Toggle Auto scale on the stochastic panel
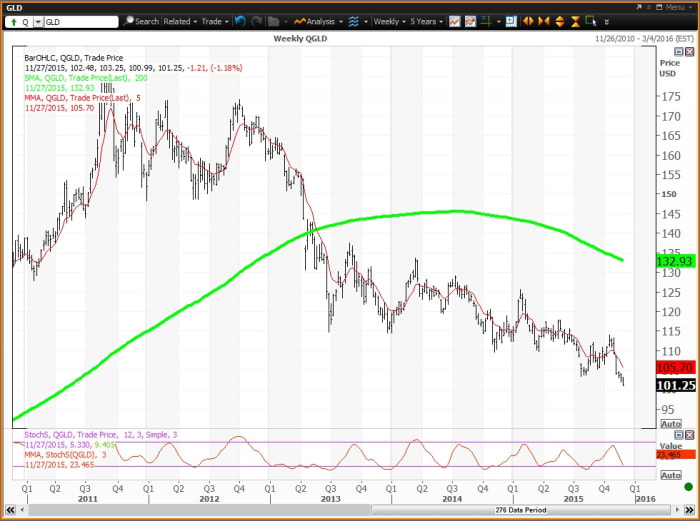Image resolution: width=700 pixels, height=521 pixels. coord(671,476)
